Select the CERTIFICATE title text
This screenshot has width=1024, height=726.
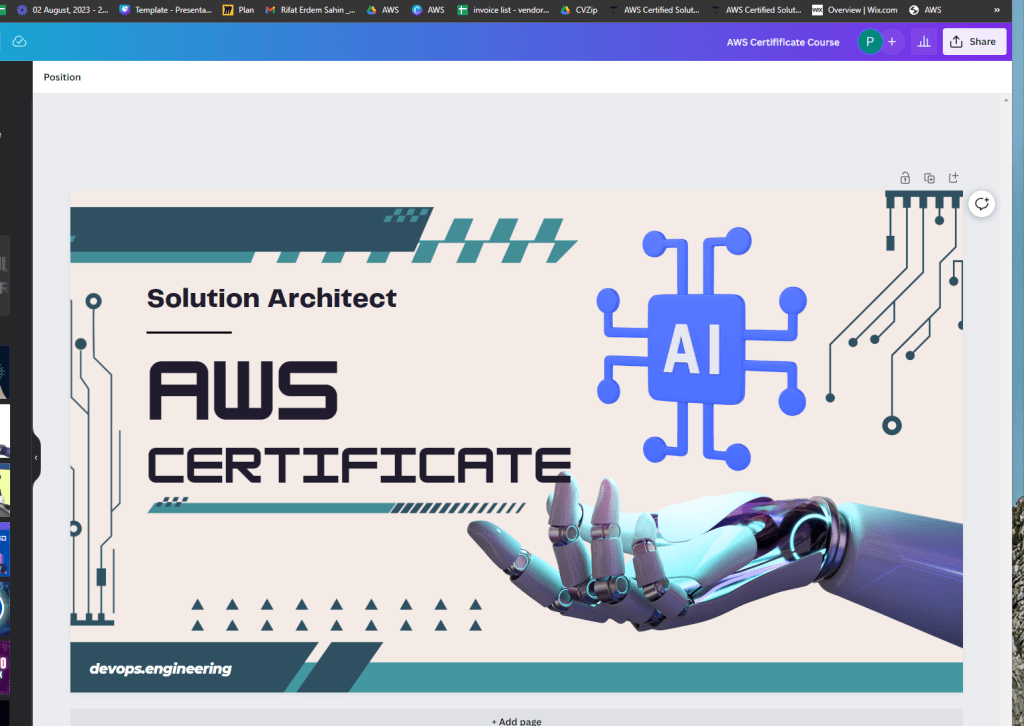click(359, 466)
